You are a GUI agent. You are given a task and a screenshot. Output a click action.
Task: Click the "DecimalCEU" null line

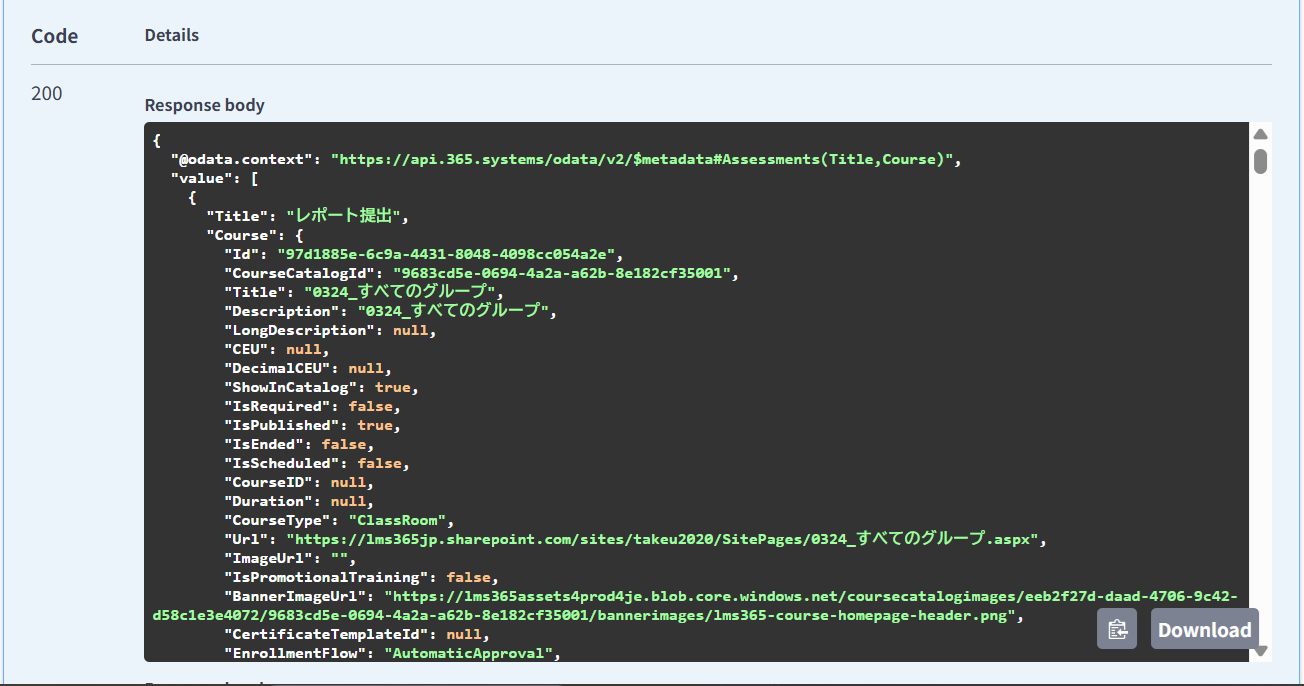308,368
